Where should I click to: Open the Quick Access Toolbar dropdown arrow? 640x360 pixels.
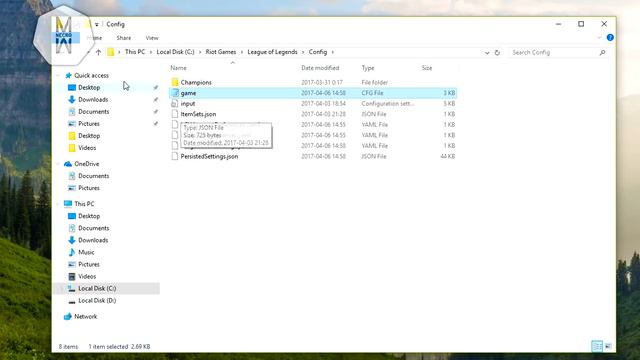[x=97, y=24]
